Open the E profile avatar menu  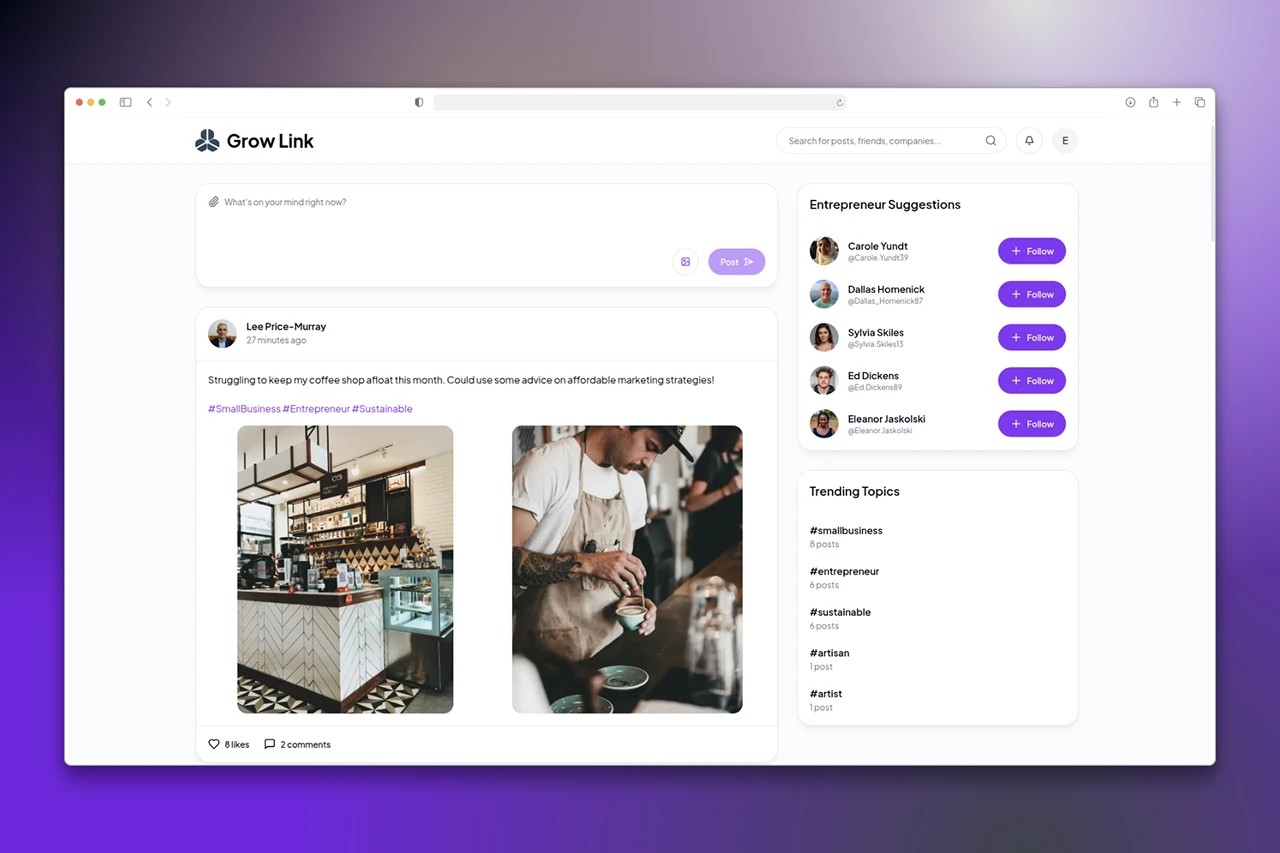[x=1065, y=141]
